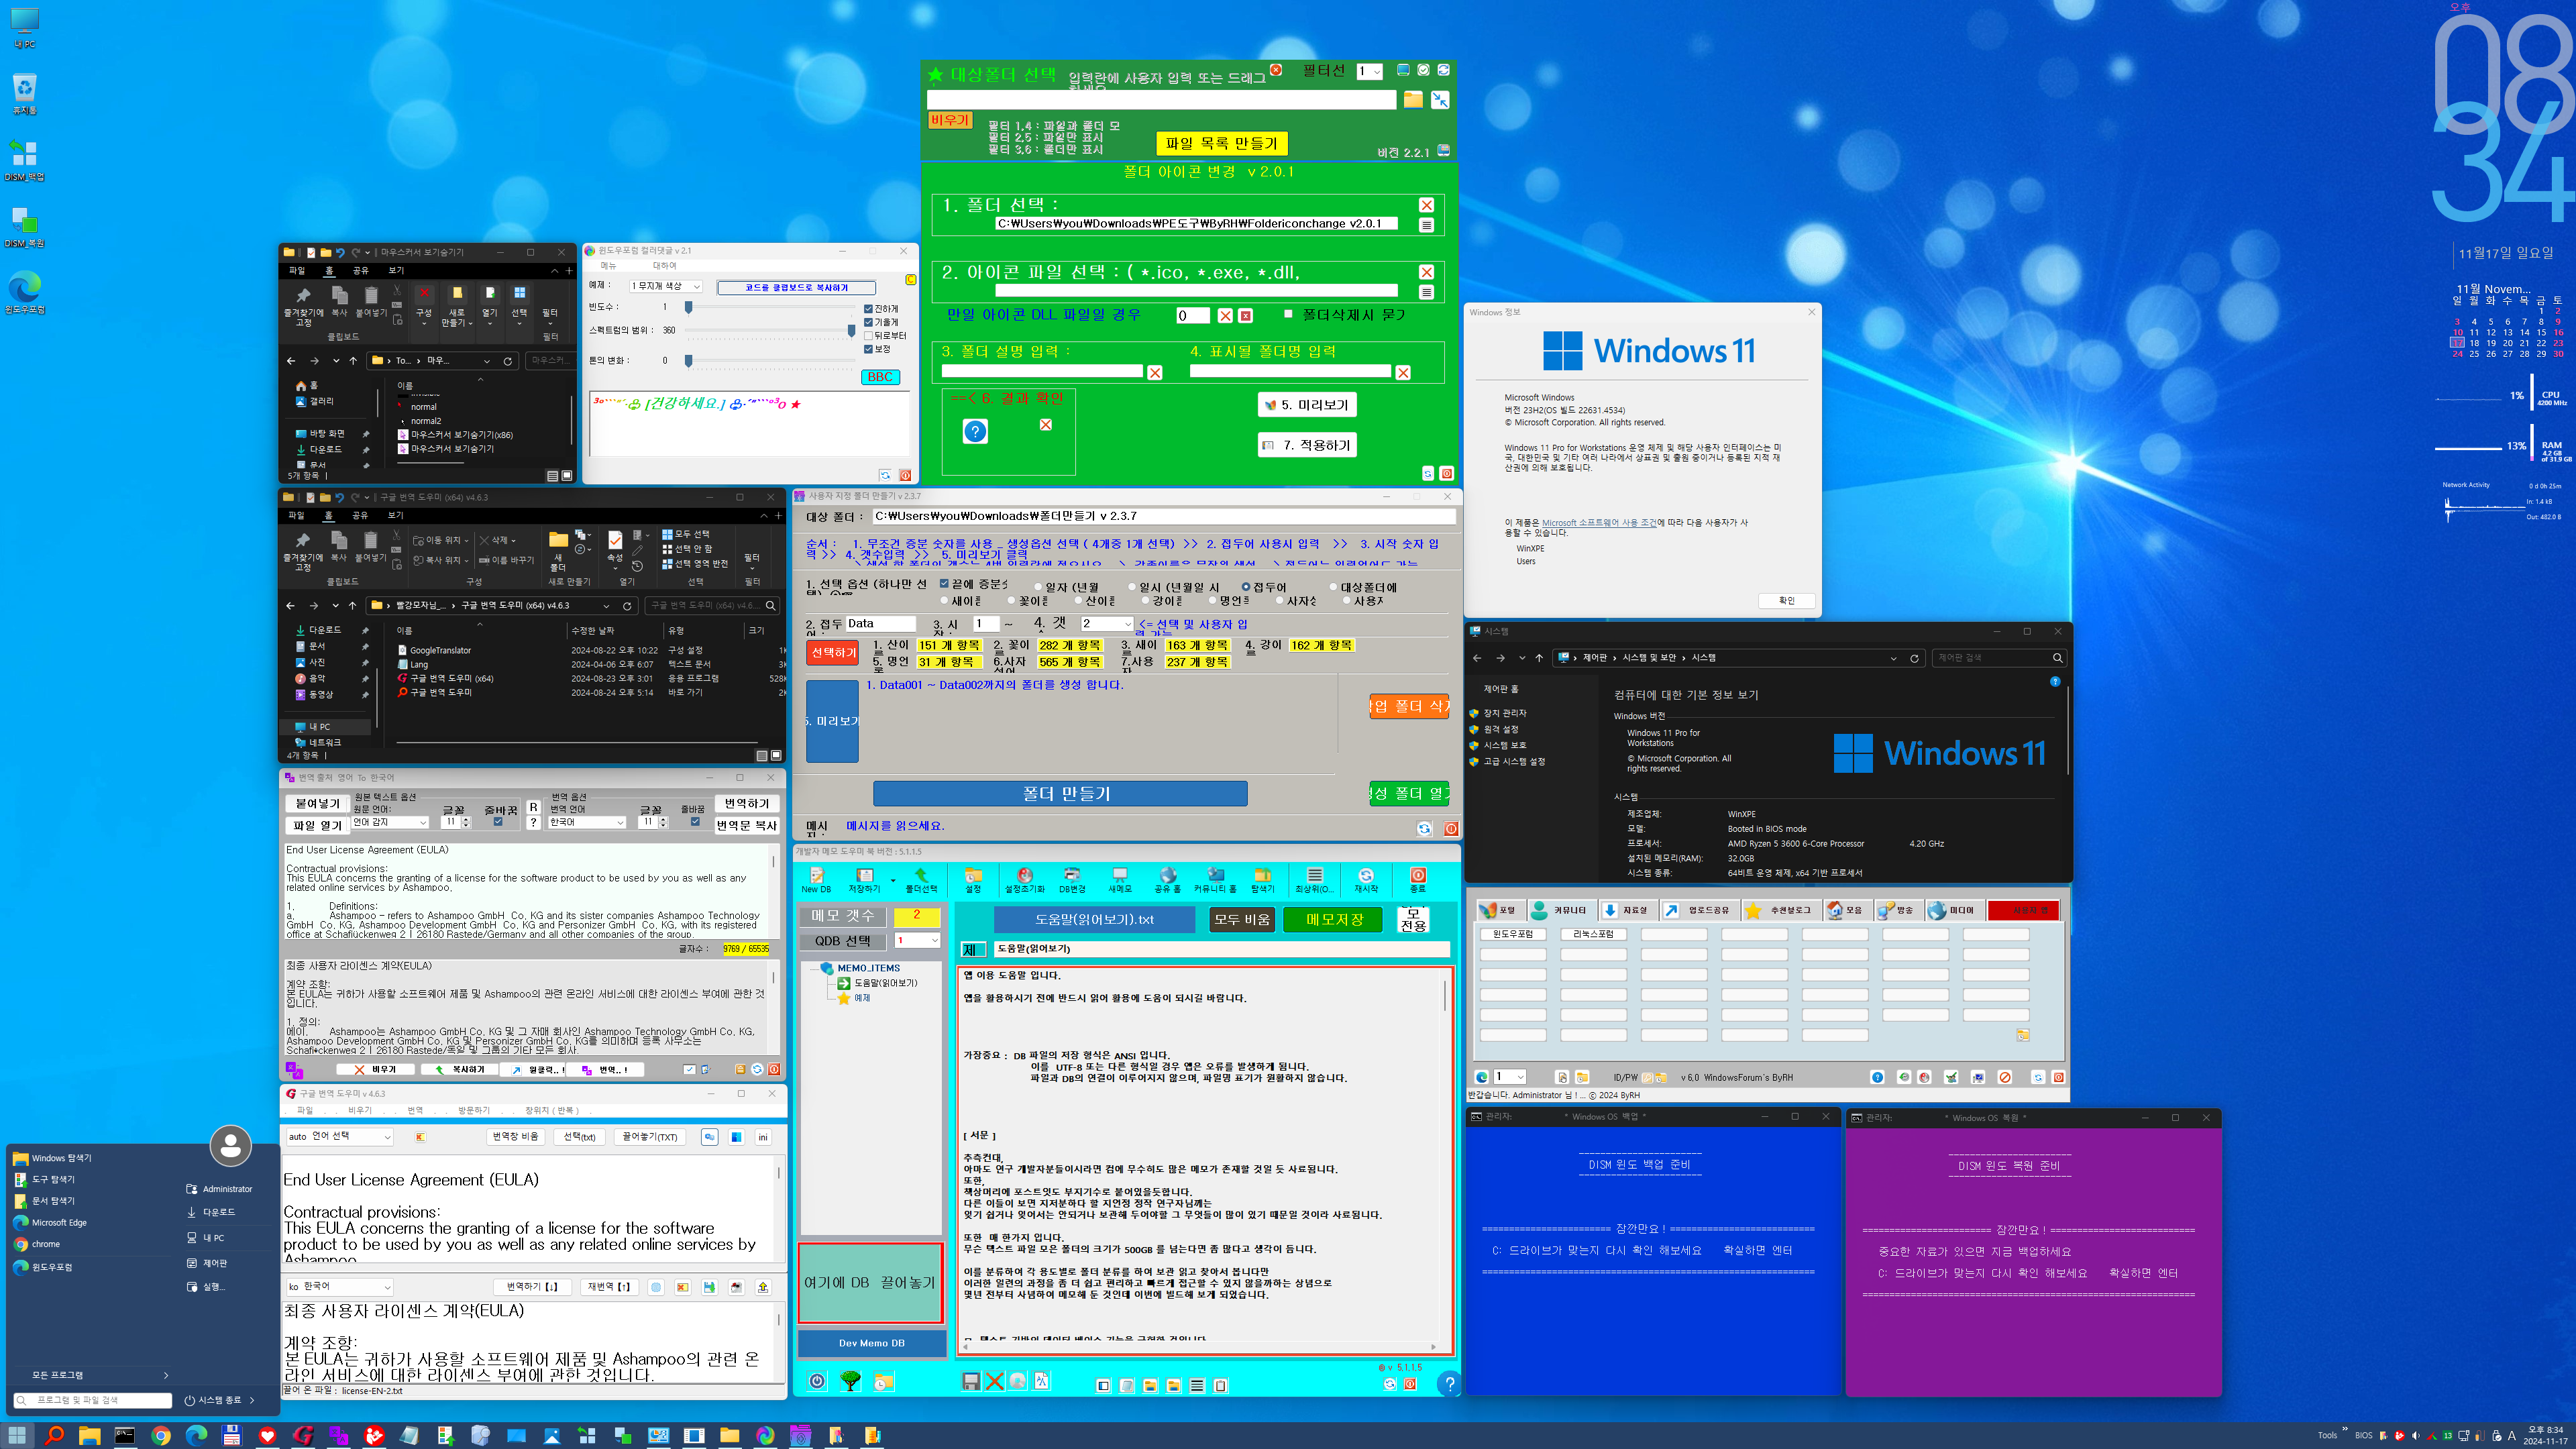The width and height of the screenshot is (2576, 1449).
Task: Open 공유 tab in 마우스커서 보기숨기기 explorer
Action: (360, 271)
